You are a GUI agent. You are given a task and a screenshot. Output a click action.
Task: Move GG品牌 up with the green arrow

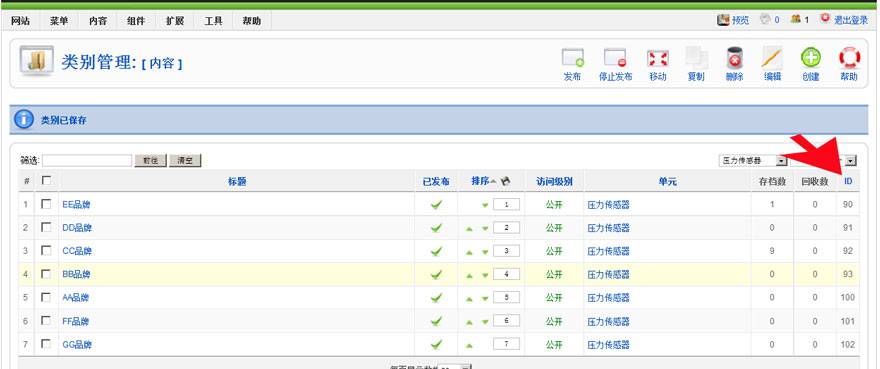tap(469, 346)
